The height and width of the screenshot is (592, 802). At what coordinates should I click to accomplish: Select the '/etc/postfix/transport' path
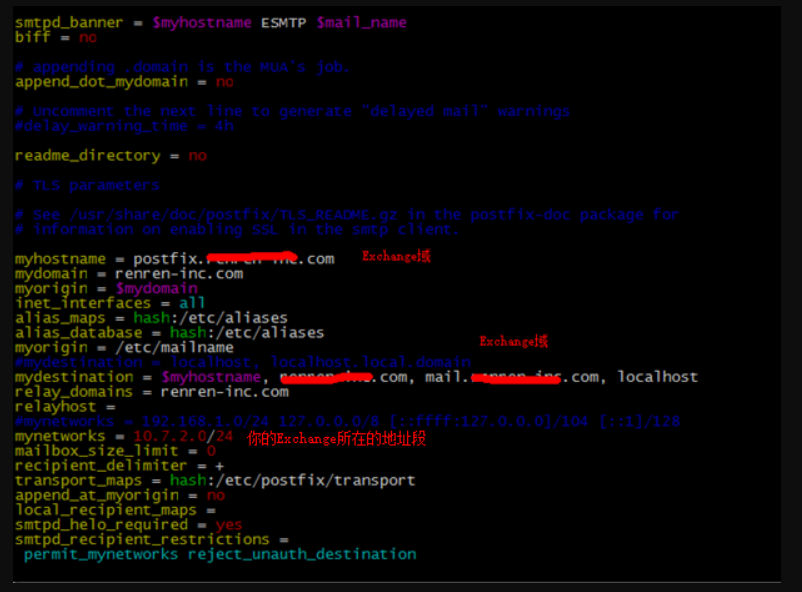pos(315,481)
